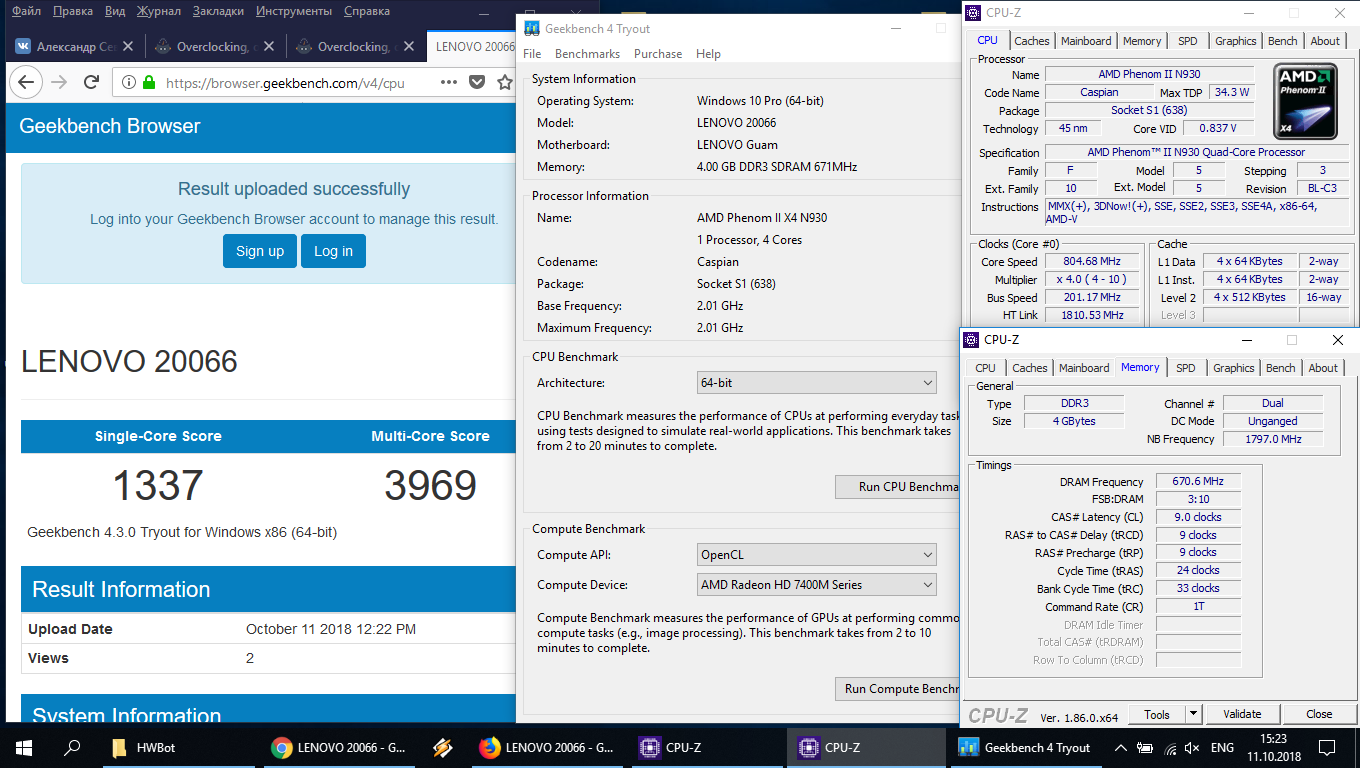The image size is (1360, 768).
Task: Open the Architecture 64-bit dropdown
Action: coord(817,383)
